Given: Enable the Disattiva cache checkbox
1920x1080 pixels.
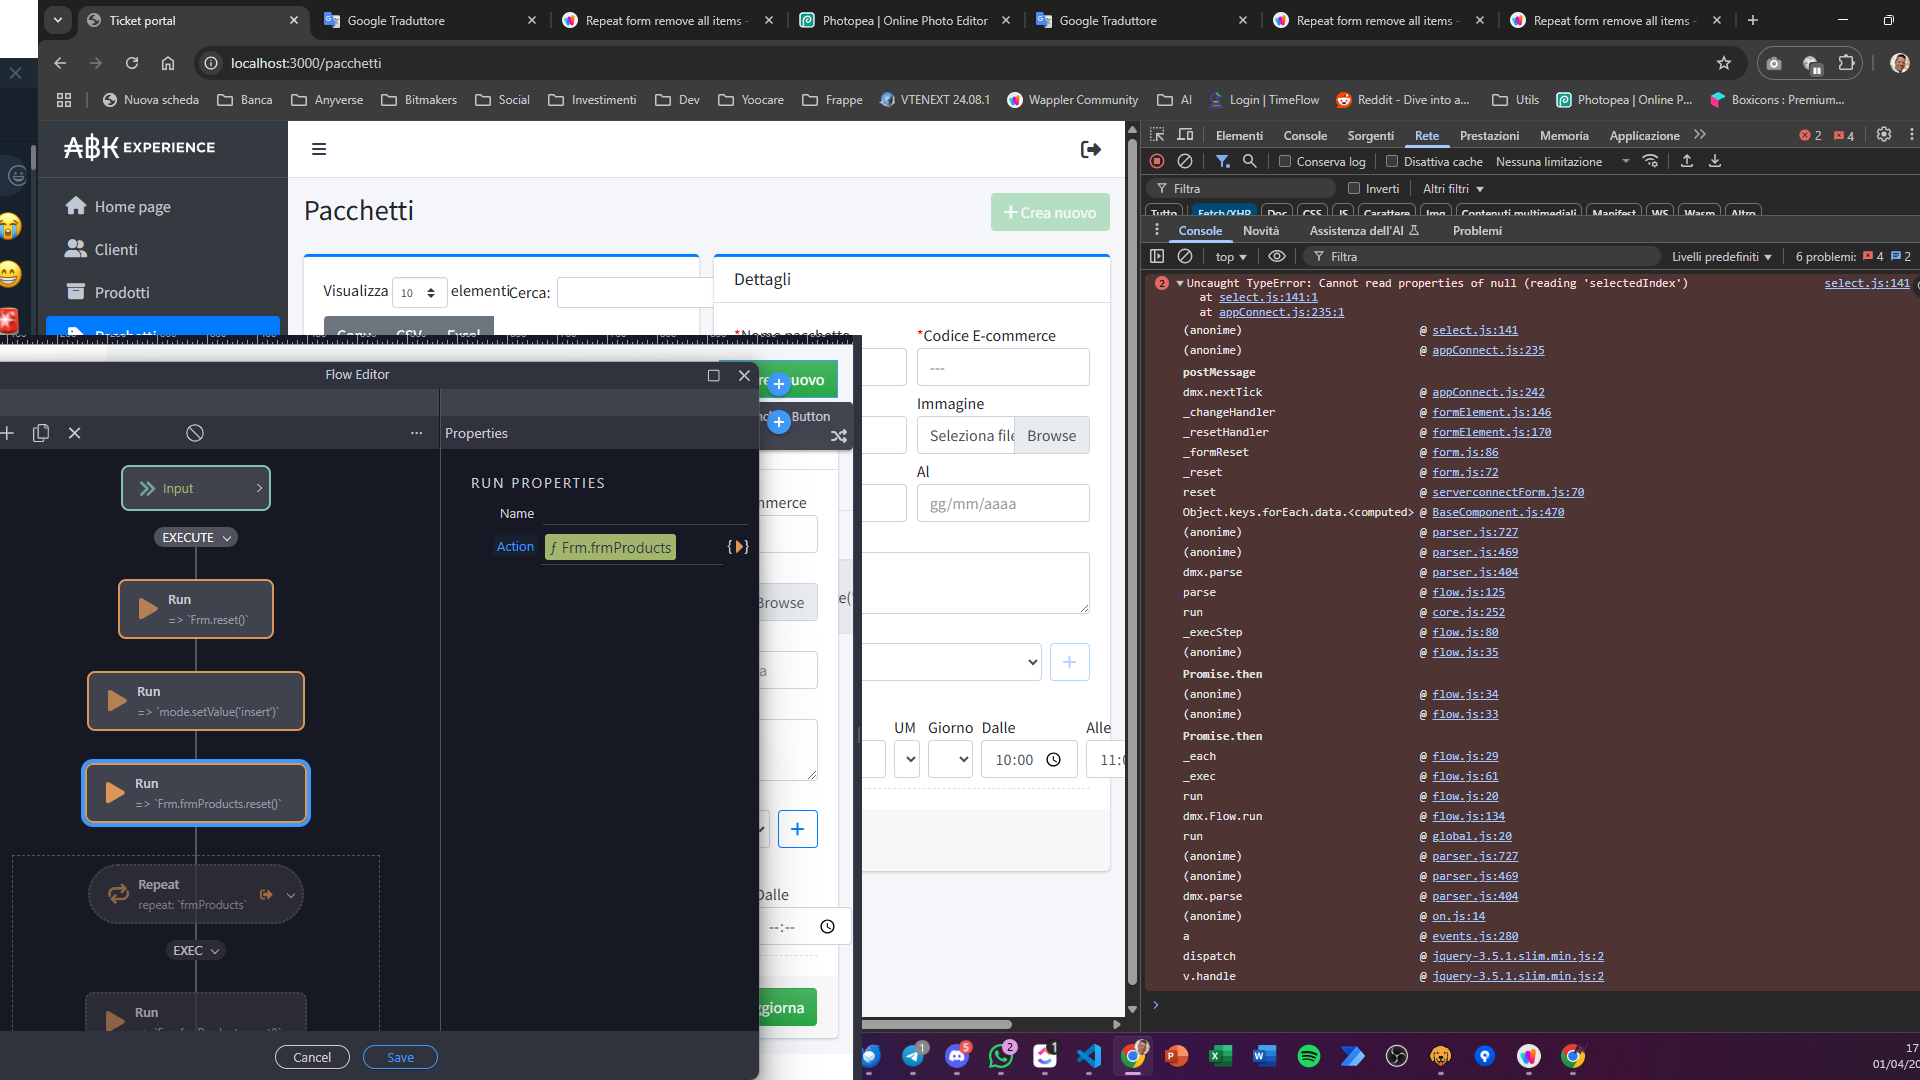Looking at the screenshot, I should (1391, 161).
